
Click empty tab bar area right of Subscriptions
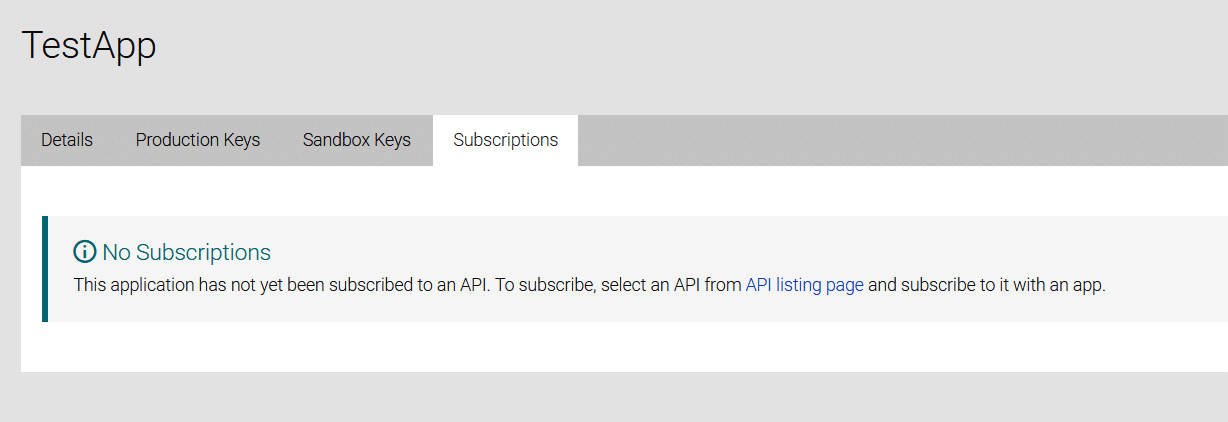pyautogui.click(x=900, y=140)
